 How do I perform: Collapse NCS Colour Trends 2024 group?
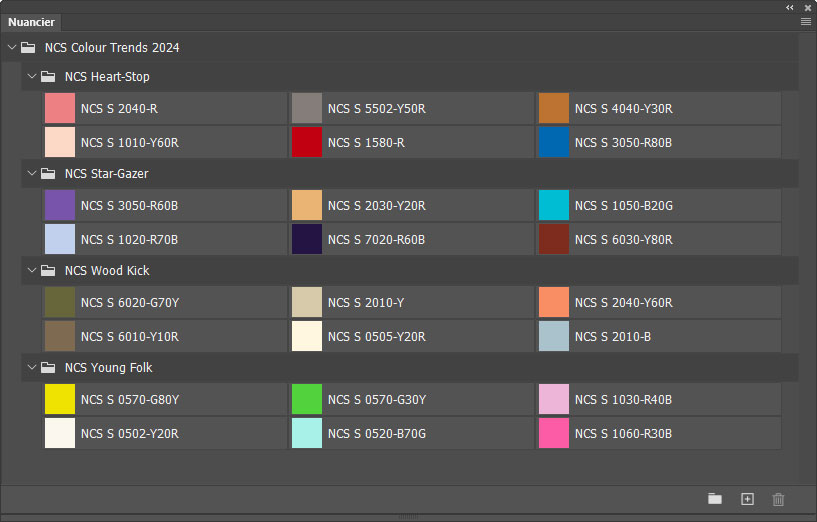tap(12, 47)
